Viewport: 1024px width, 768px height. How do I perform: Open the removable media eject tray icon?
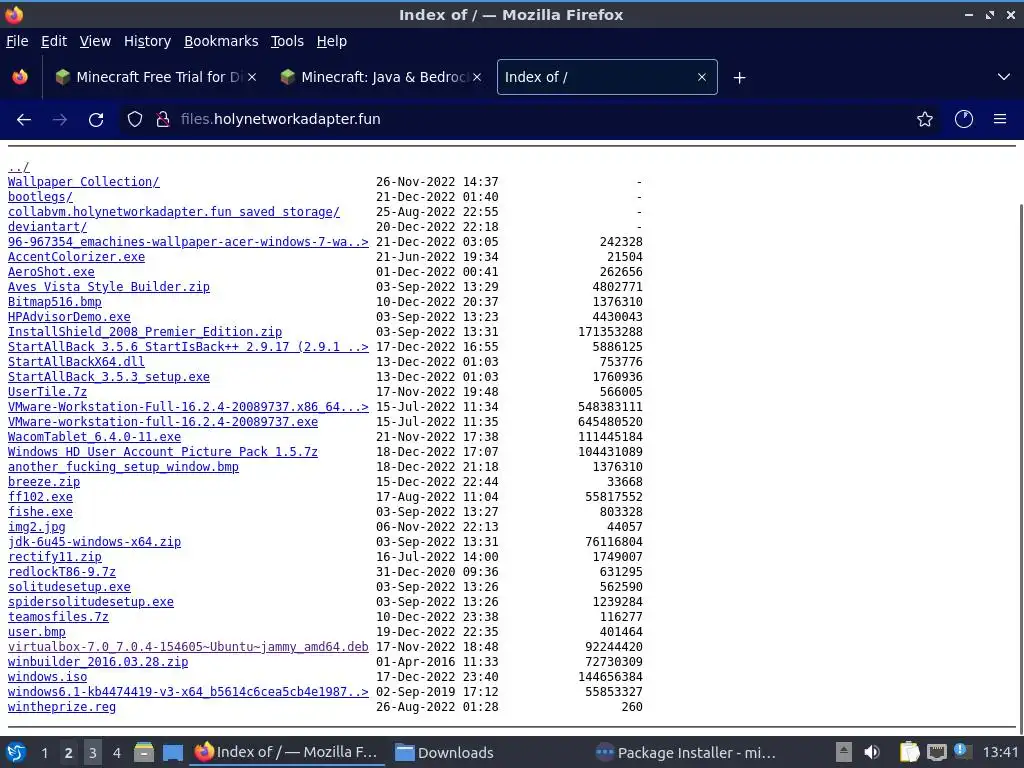(x=844, y=752)
